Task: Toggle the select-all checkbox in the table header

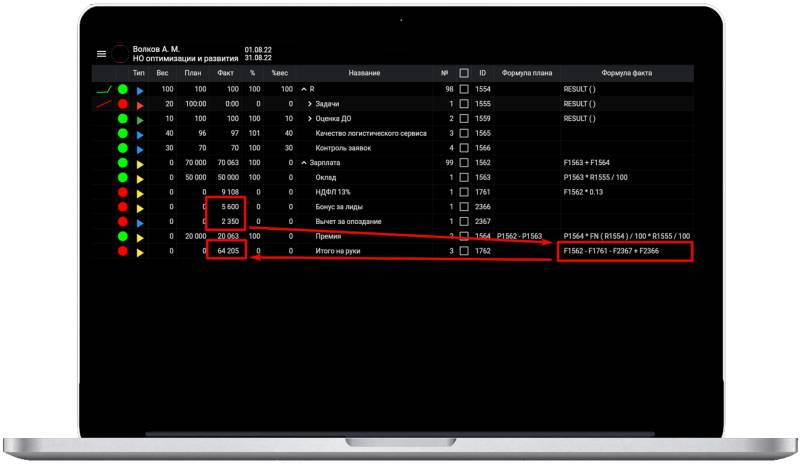Action: (464, 73)
